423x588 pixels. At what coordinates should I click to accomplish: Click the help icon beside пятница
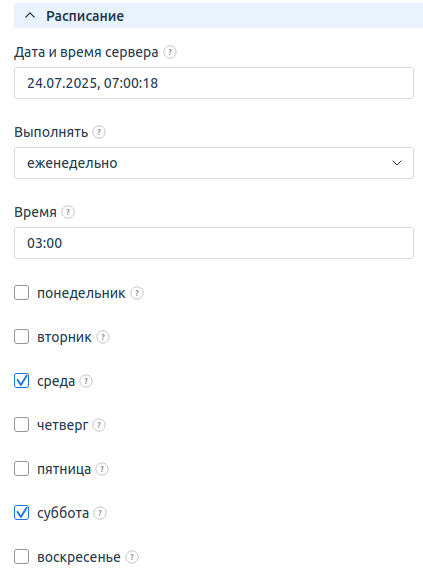tap(102, 469)
